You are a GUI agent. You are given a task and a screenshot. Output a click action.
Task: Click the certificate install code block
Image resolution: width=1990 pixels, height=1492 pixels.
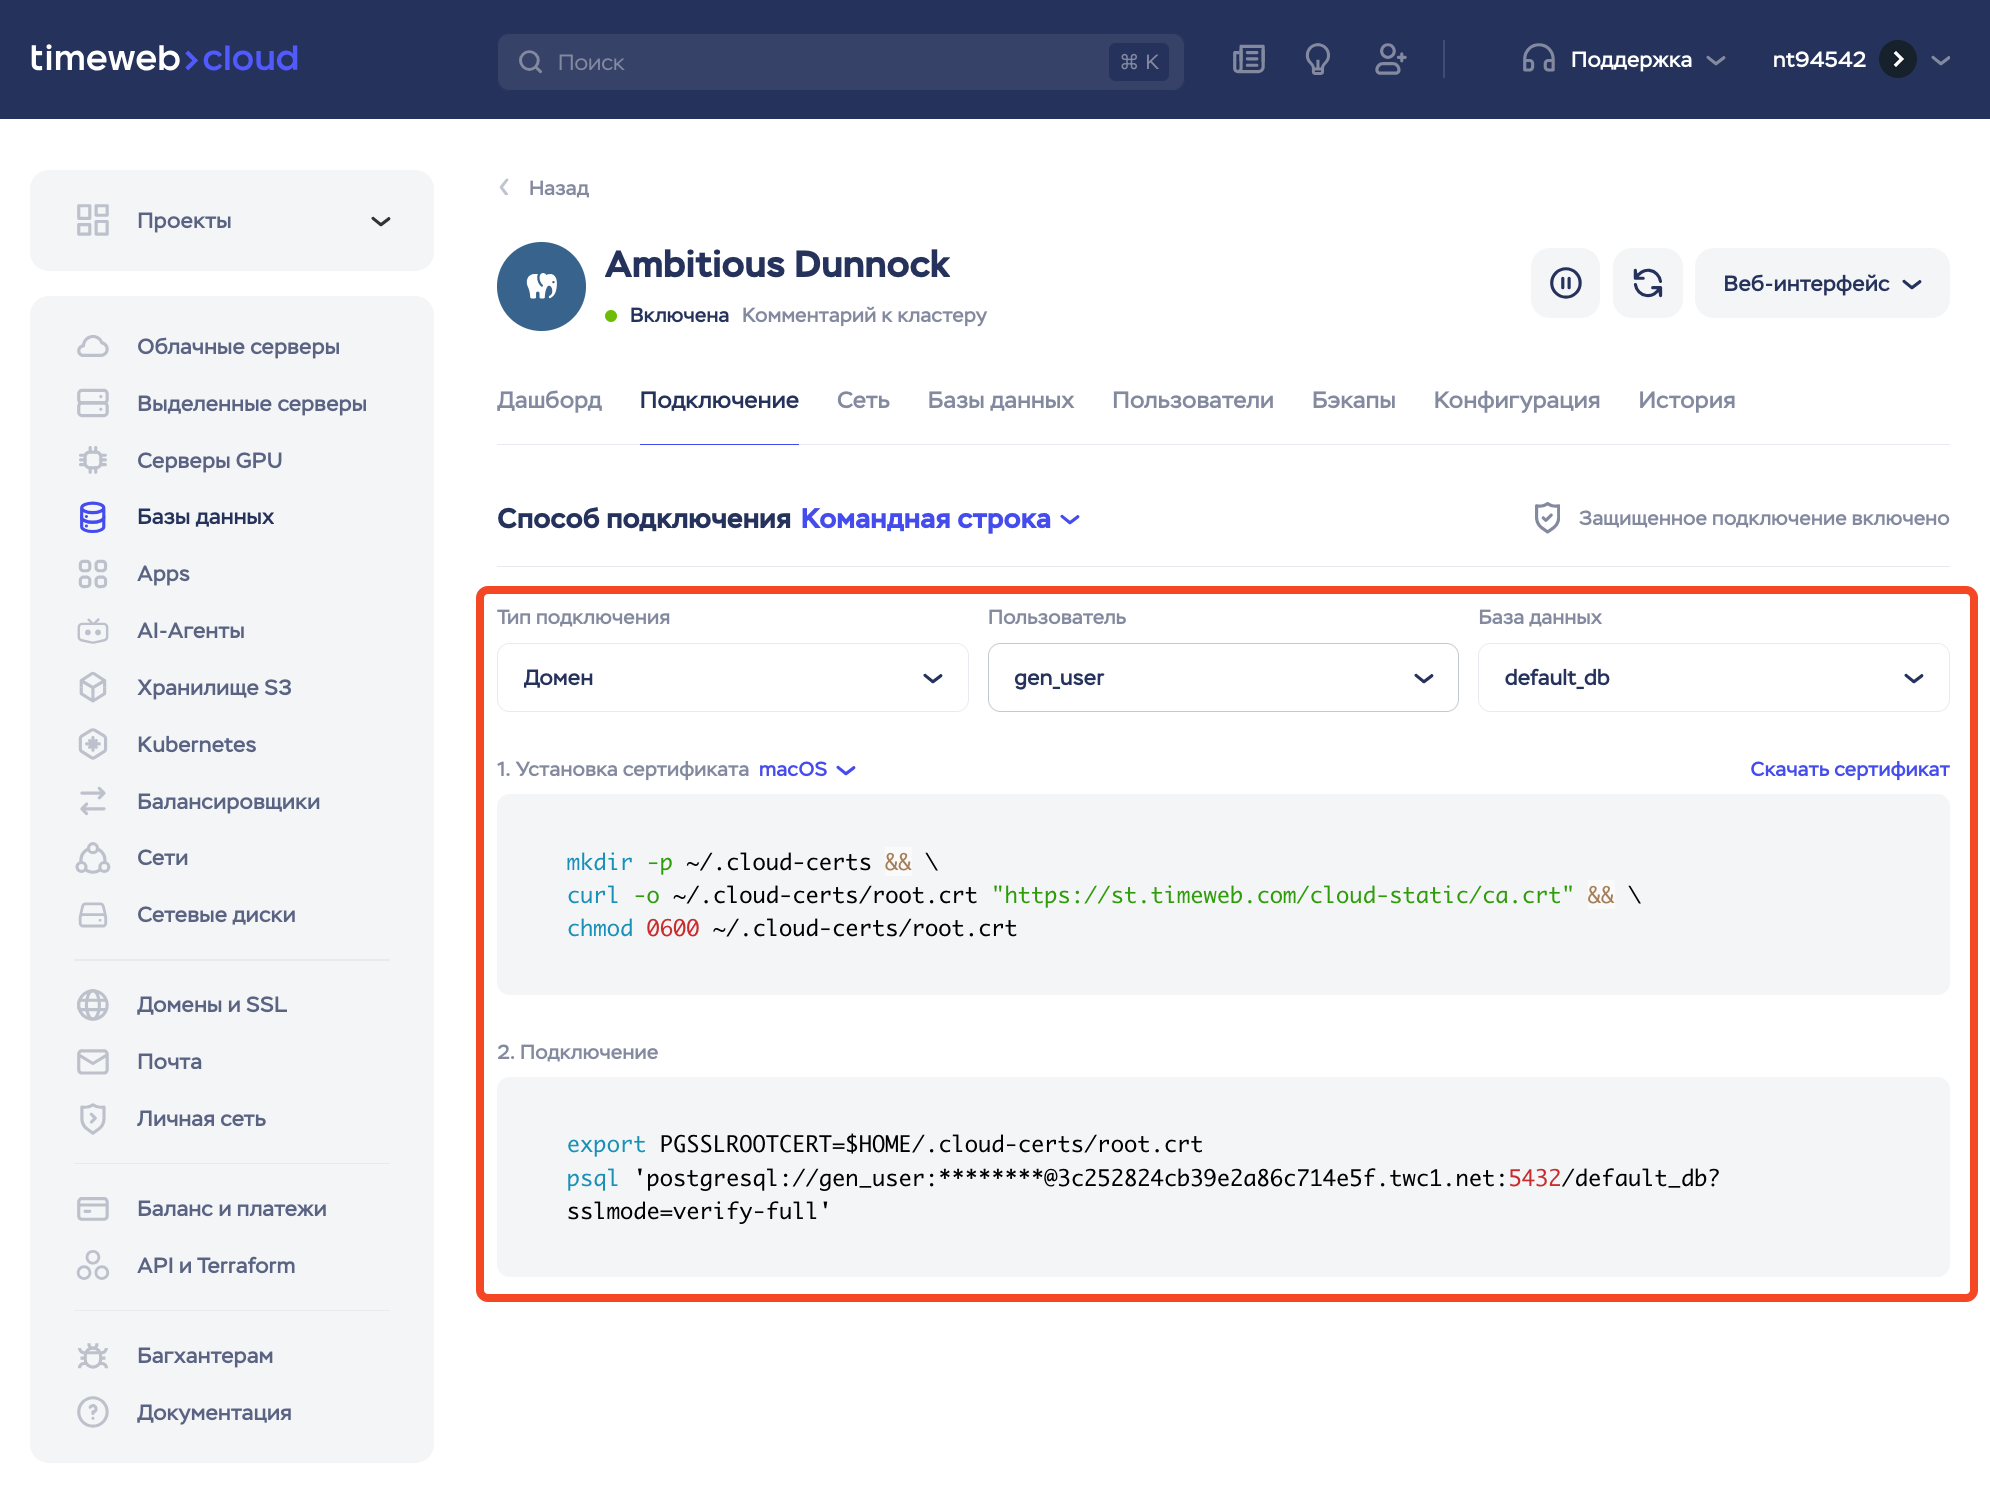1223,895
